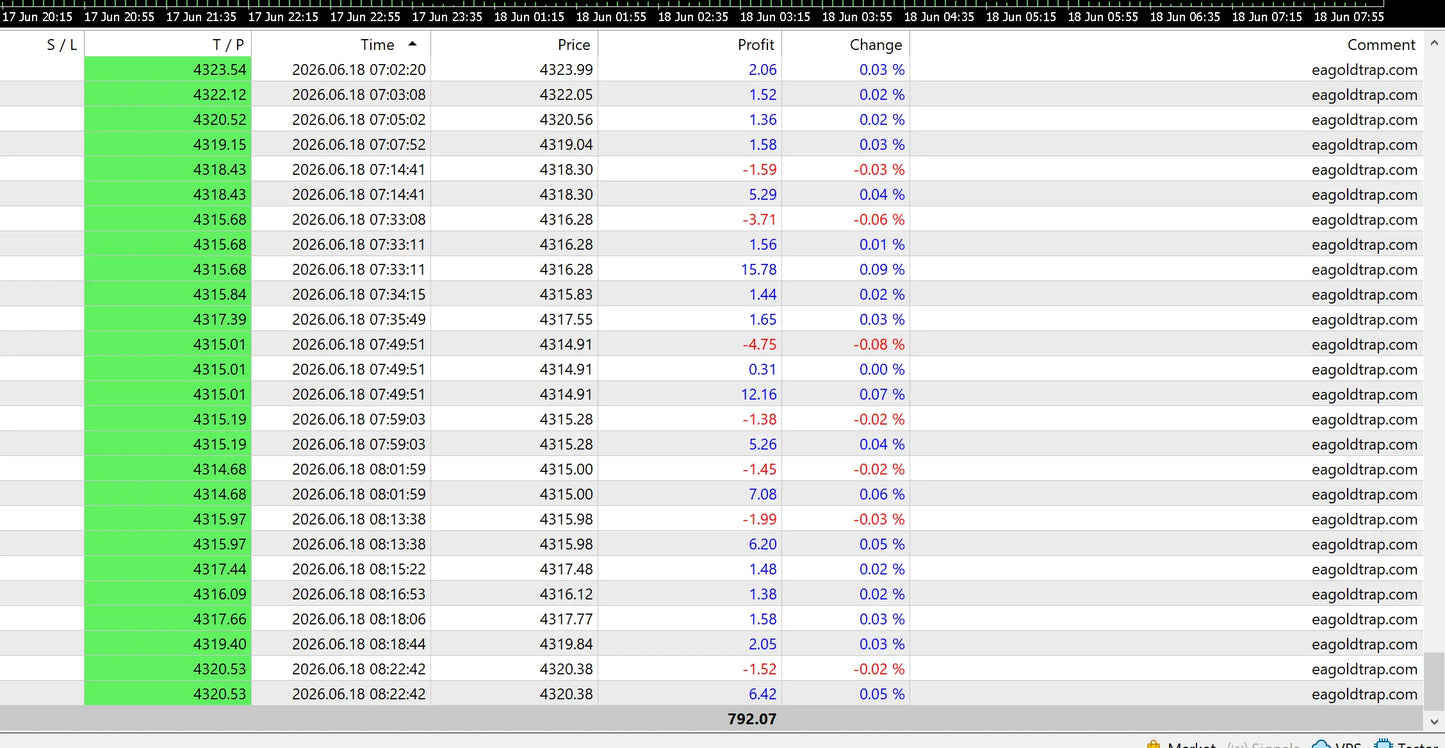1445x748 pixels.
Task: Select the time 2026.06.18 07:05:02
Action: 359,119
